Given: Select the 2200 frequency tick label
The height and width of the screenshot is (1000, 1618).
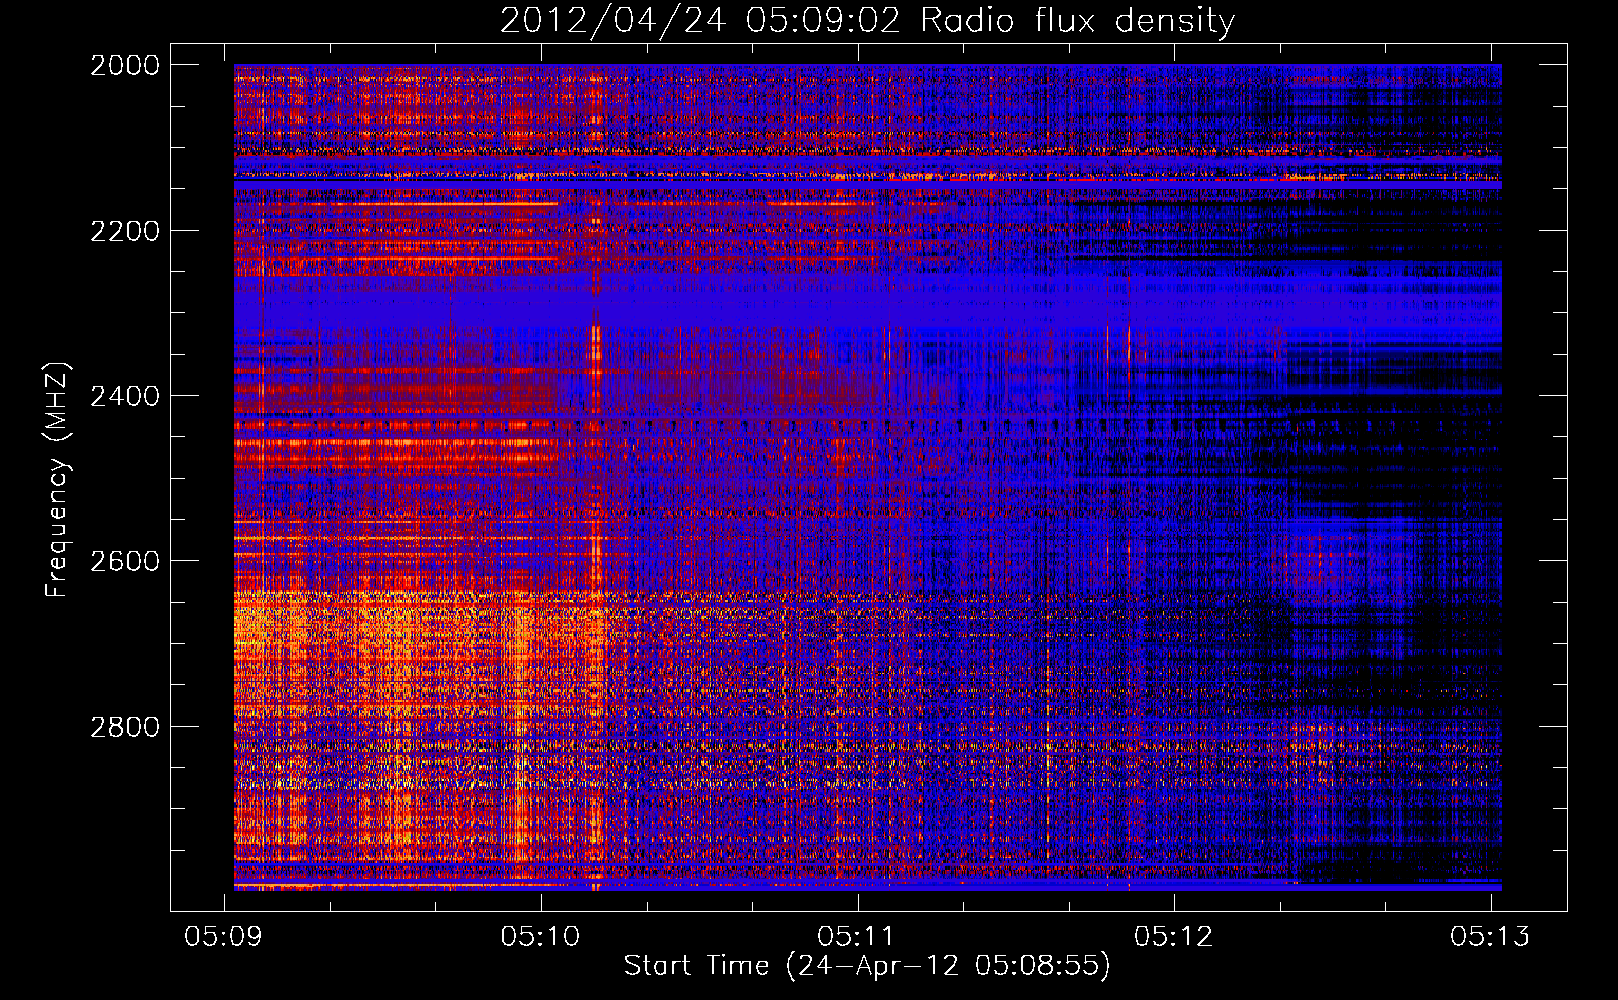Looking at the screenshot, I should coord(125,231).
